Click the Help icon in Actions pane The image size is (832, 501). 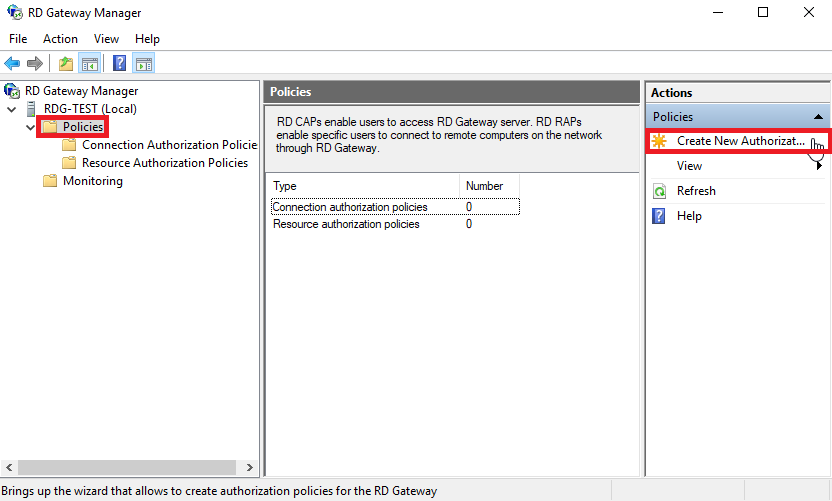coord(658,216)
